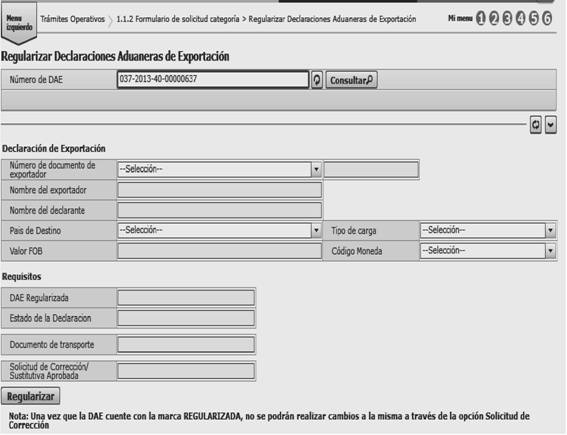The width and height of the screenshot is (567, 435).
Task: Click '1.1.2 Formulario de solicitud categoría' breadcrumb
Action: 178,19
